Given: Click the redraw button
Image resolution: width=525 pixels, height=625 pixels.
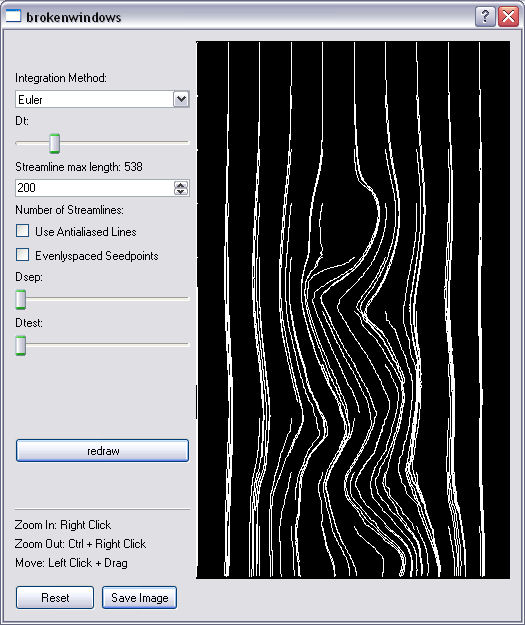Looking at the screenshot, I should coord(102,451).
